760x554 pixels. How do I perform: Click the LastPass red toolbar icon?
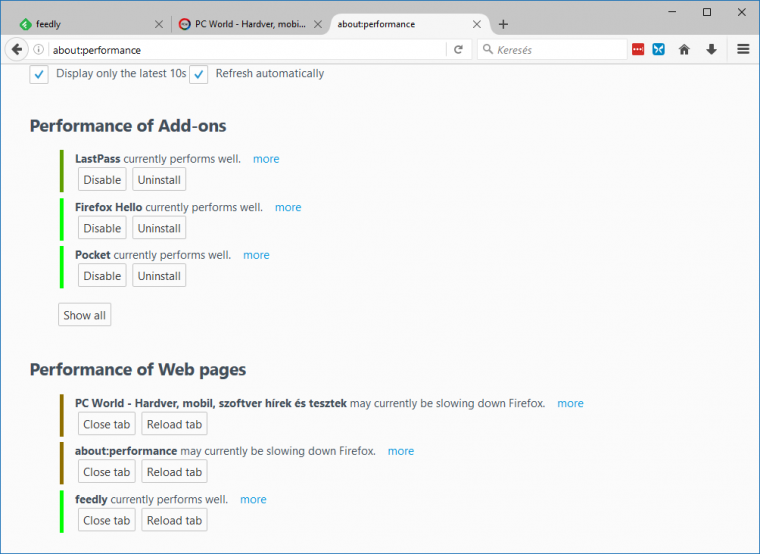pos(638,49)
